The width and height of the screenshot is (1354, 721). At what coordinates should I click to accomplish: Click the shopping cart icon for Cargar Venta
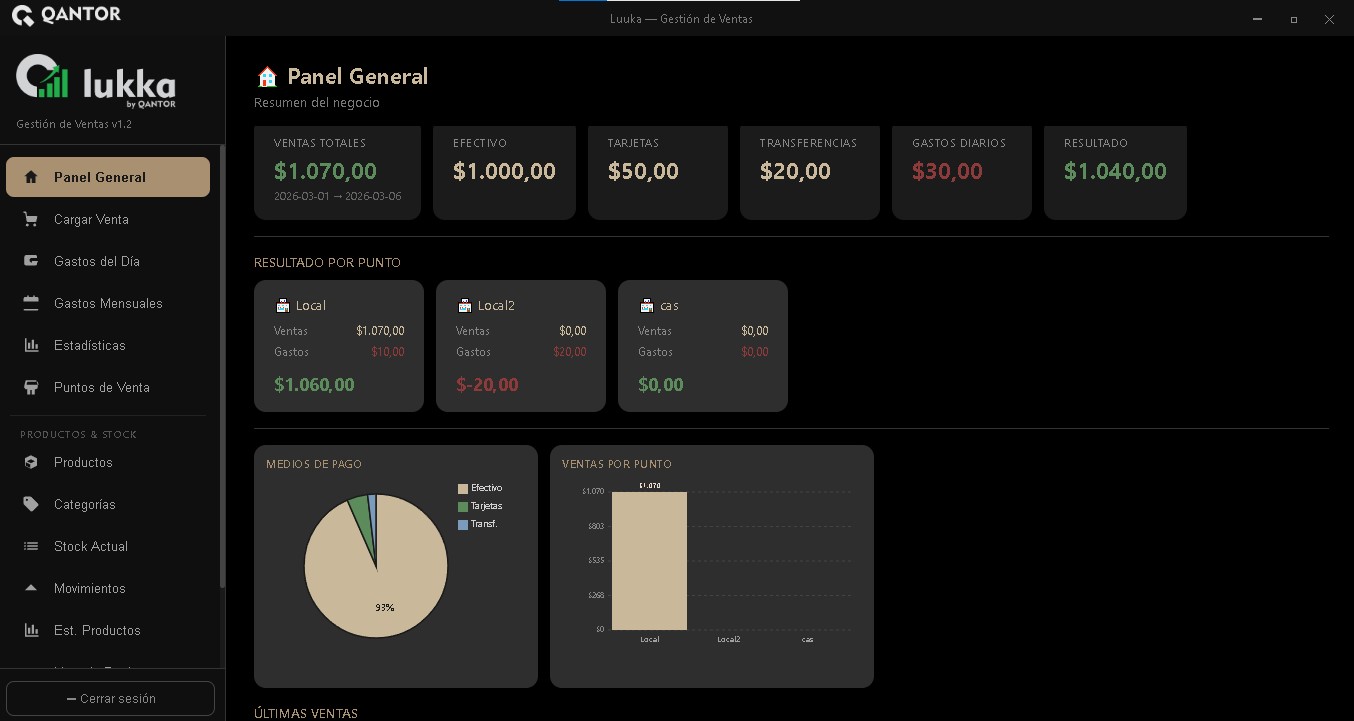point(31,219)
